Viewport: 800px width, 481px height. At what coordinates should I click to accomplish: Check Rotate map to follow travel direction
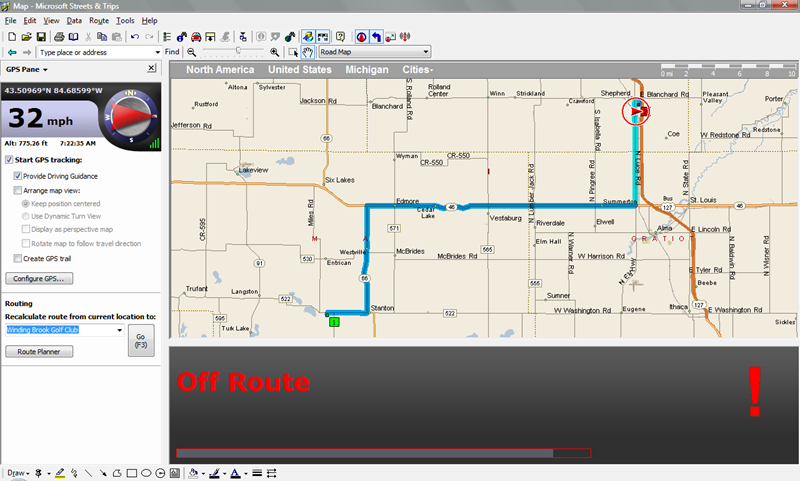(26, 243)
